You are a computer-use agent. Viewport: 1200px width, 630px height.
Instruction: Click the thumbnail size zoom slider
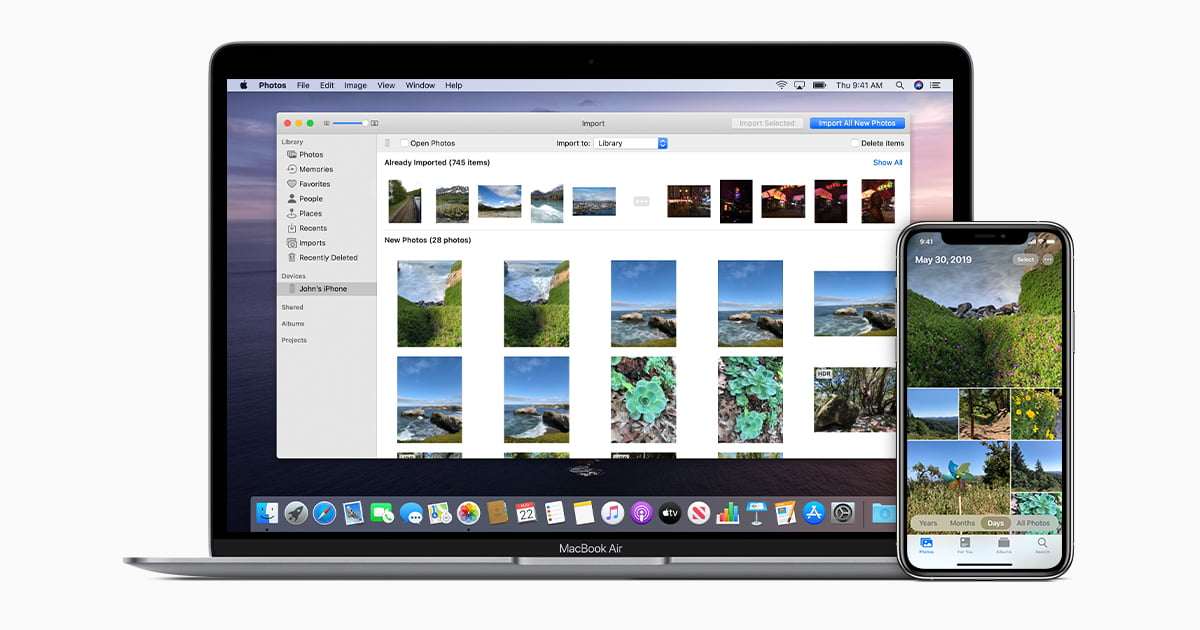click(350, 123)
